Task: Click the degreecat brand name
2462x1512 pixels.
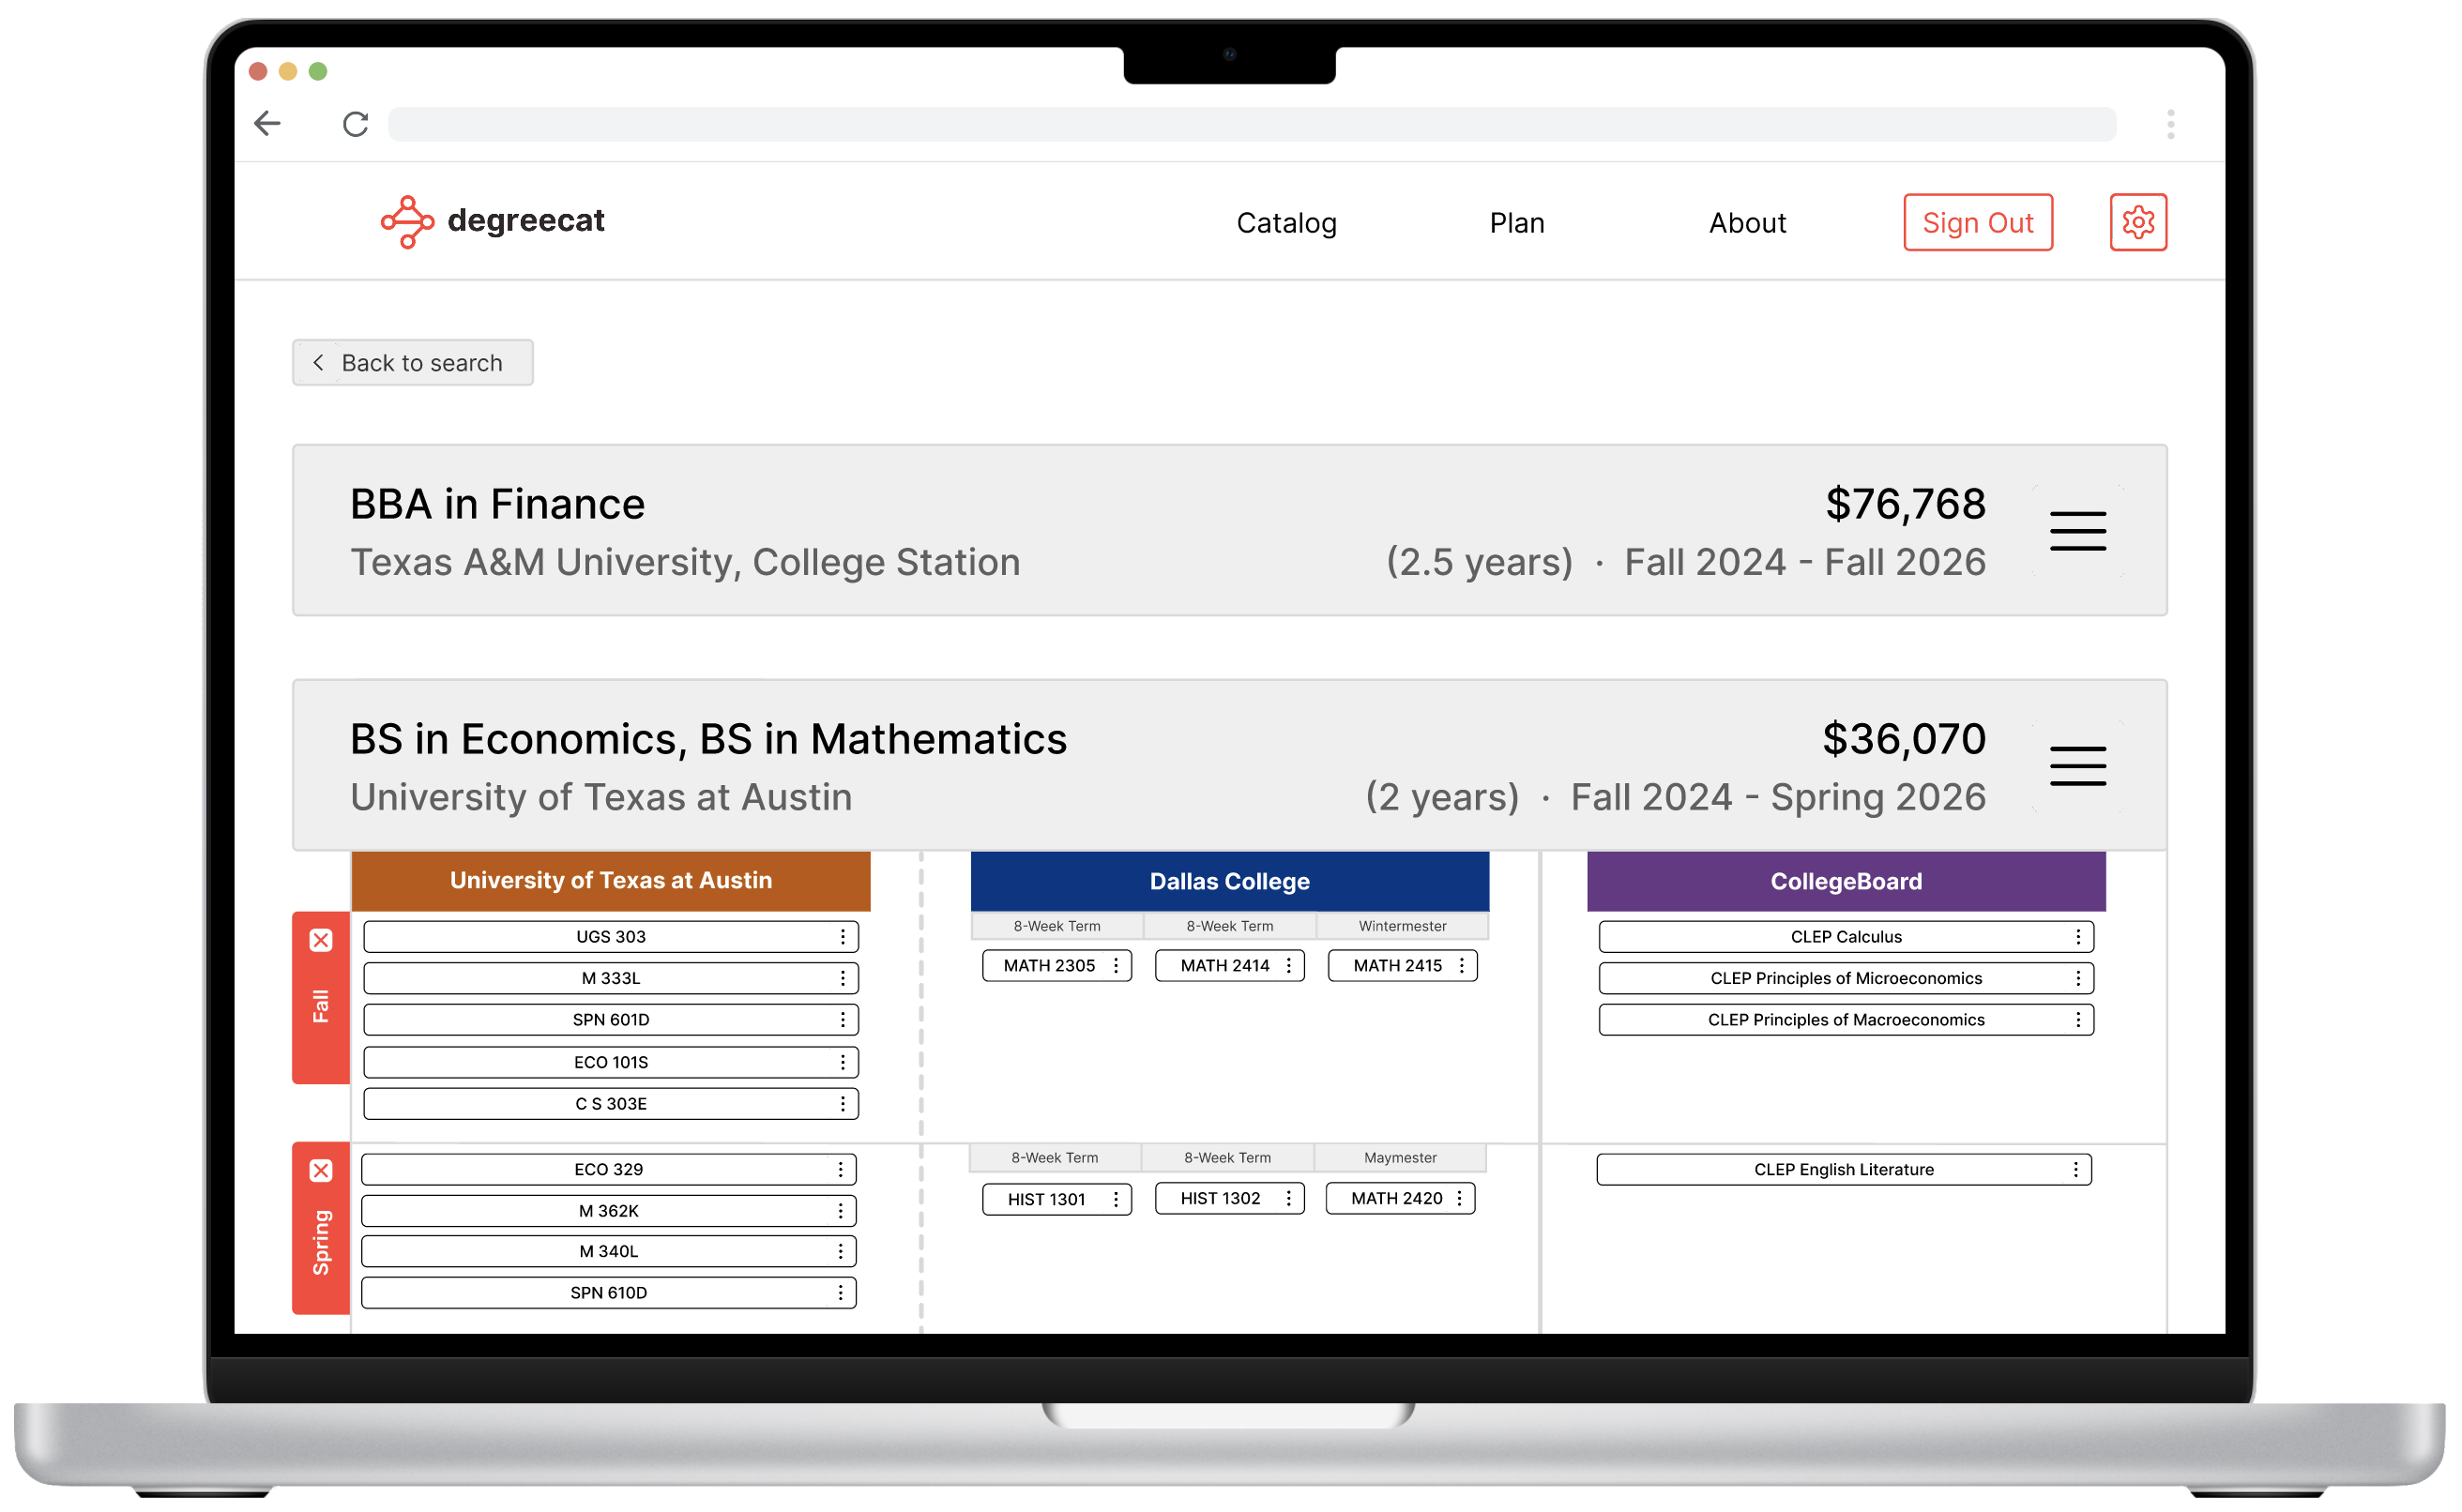Action: [x=526, y=220]
